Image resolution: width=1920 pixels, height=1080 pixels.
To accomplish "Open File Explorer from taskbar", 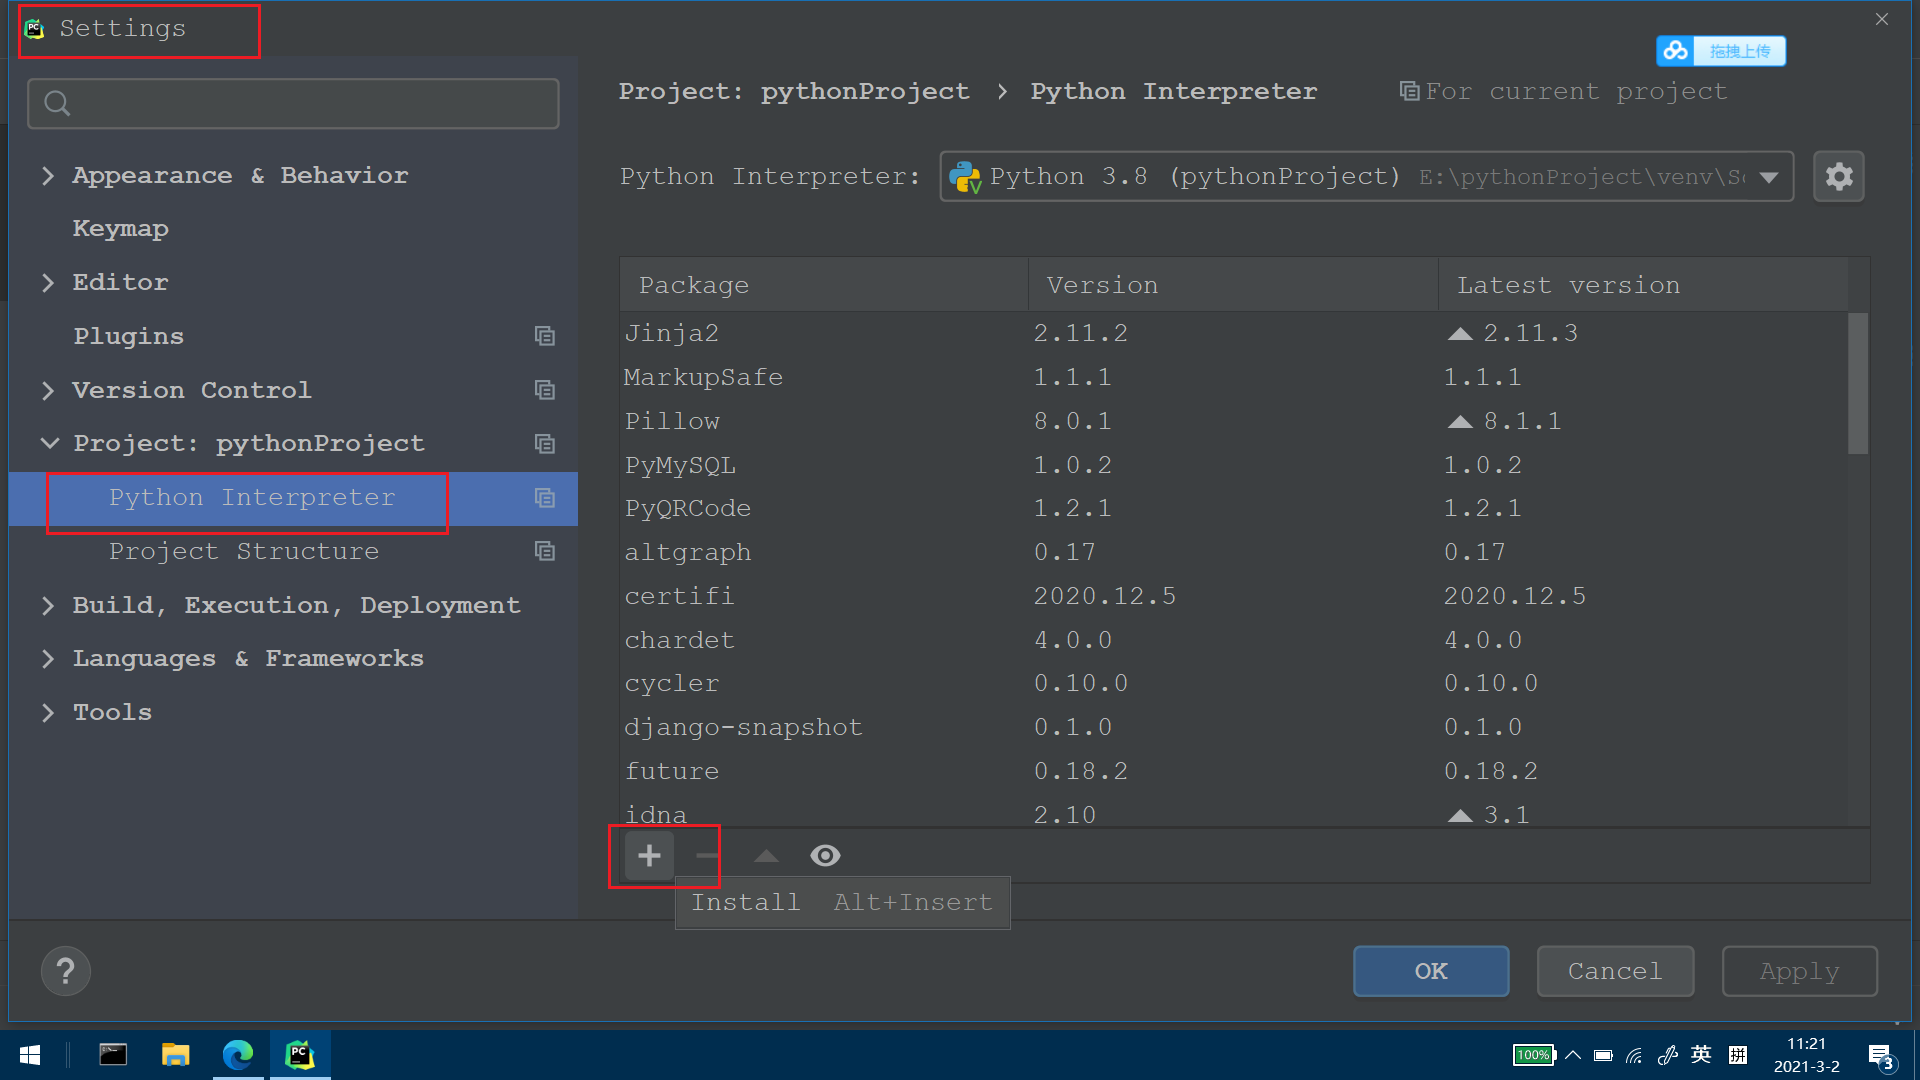I will [175, 1055].
